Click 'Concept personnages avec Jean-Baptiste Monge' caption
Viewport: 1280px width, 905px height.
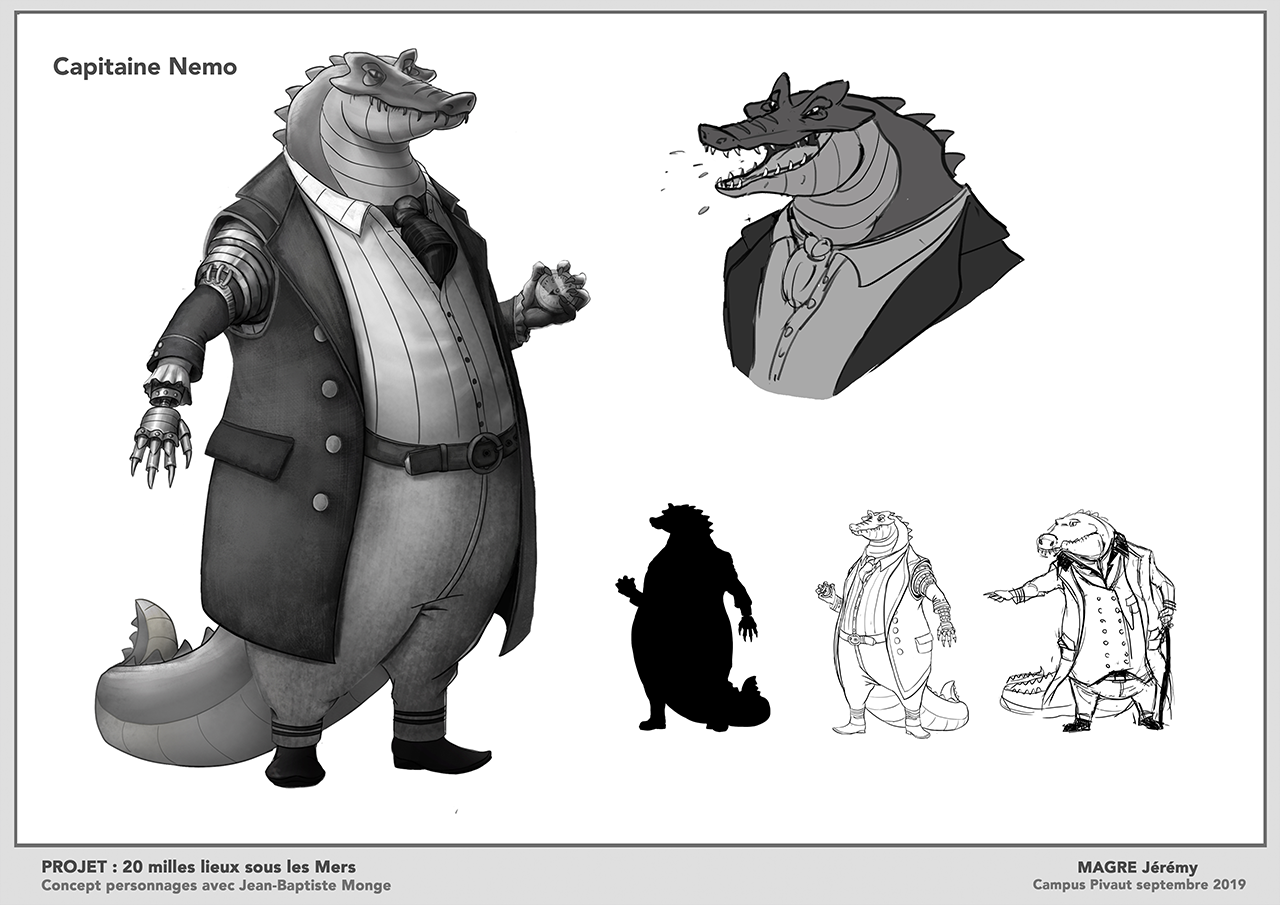(217, 885)
